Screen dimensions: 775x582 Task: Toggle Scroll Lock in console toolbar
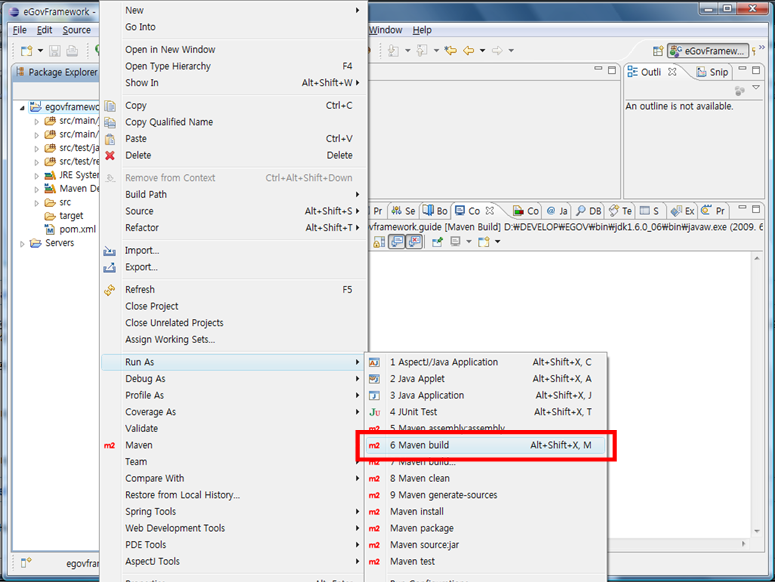(x=378, y=242)
